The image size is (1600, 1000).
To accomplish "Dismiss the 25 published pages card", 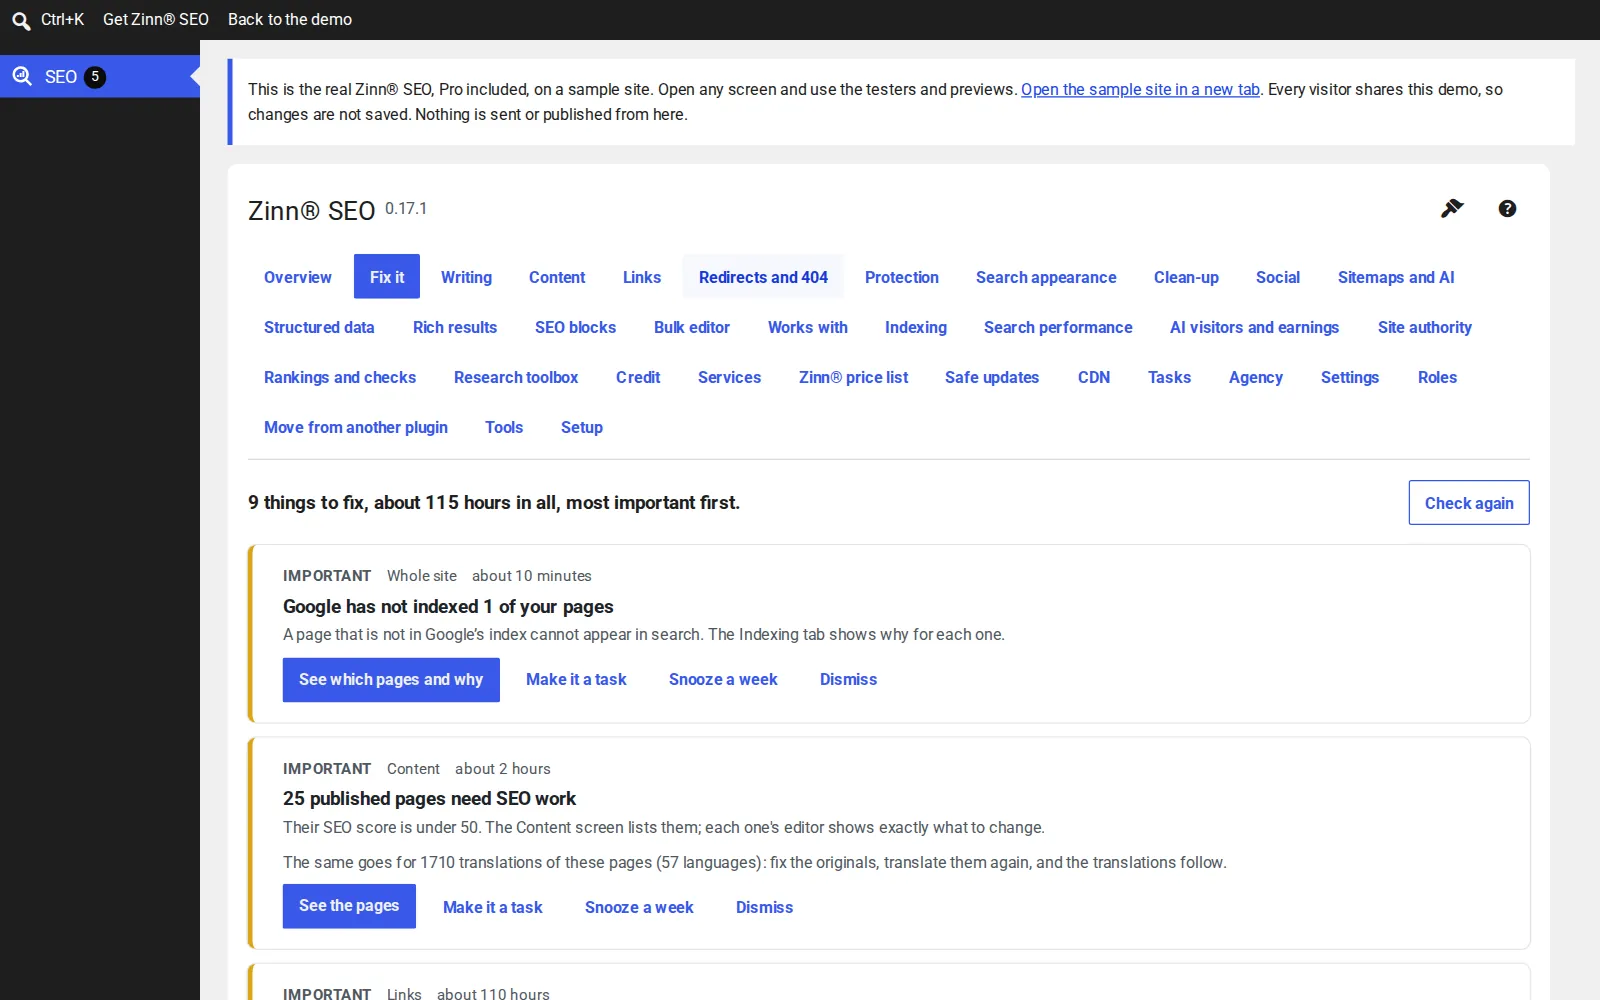I will pos(764,907).
